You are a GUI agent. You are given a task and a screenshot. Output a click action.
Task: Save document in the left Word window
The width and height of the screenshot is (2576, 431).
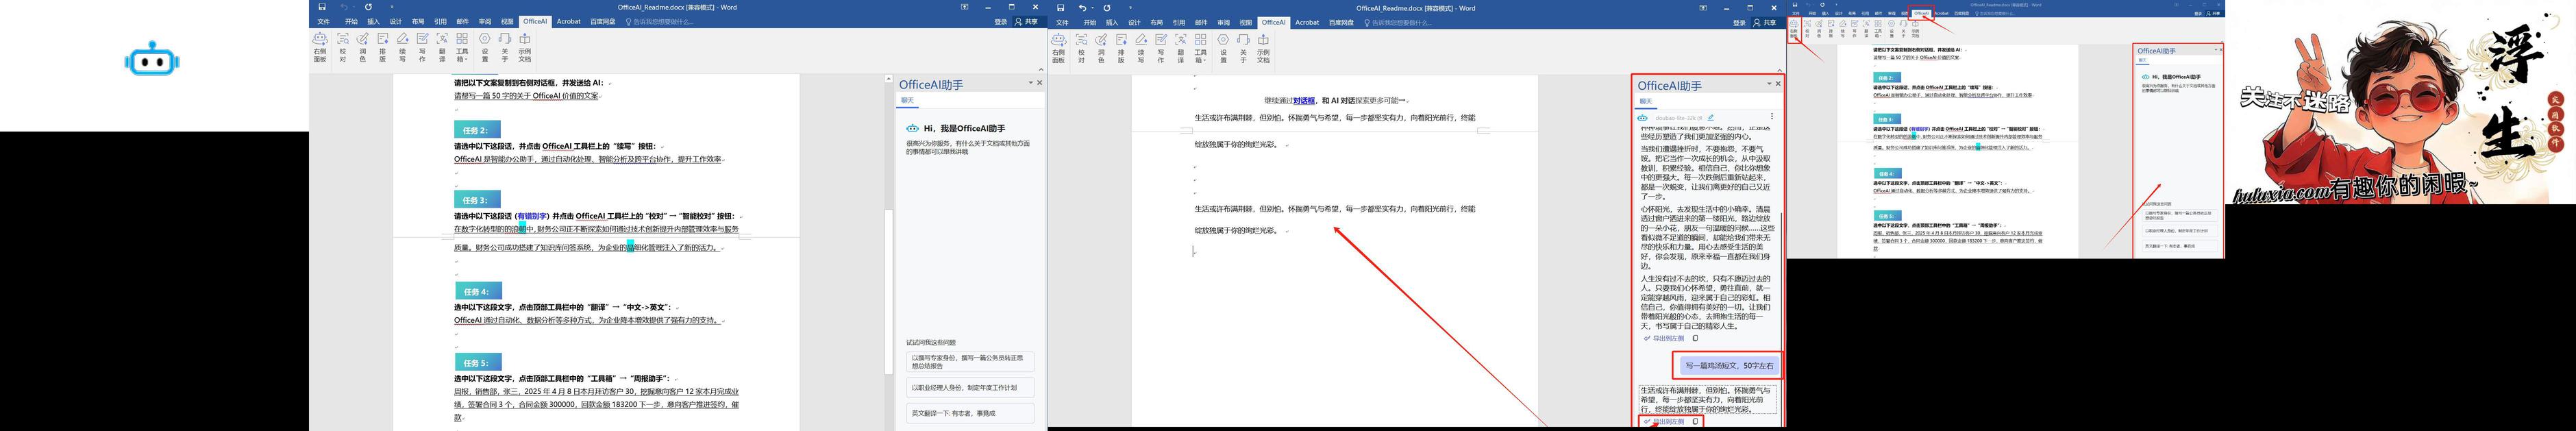(322, 7)
